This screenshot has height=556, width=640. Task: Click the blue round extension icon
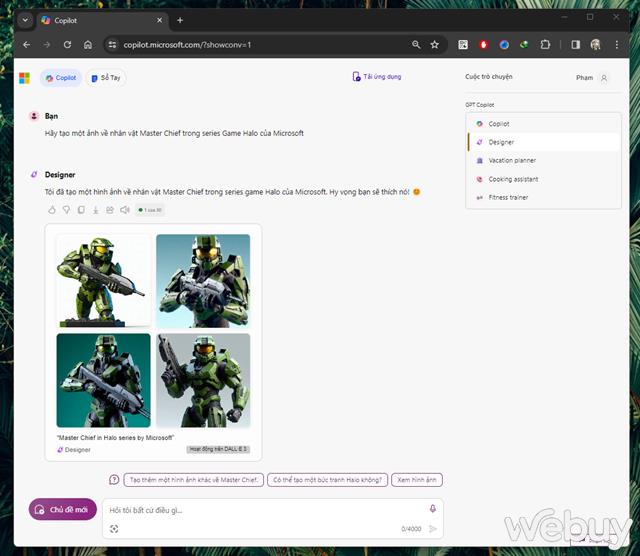point(504,44)
